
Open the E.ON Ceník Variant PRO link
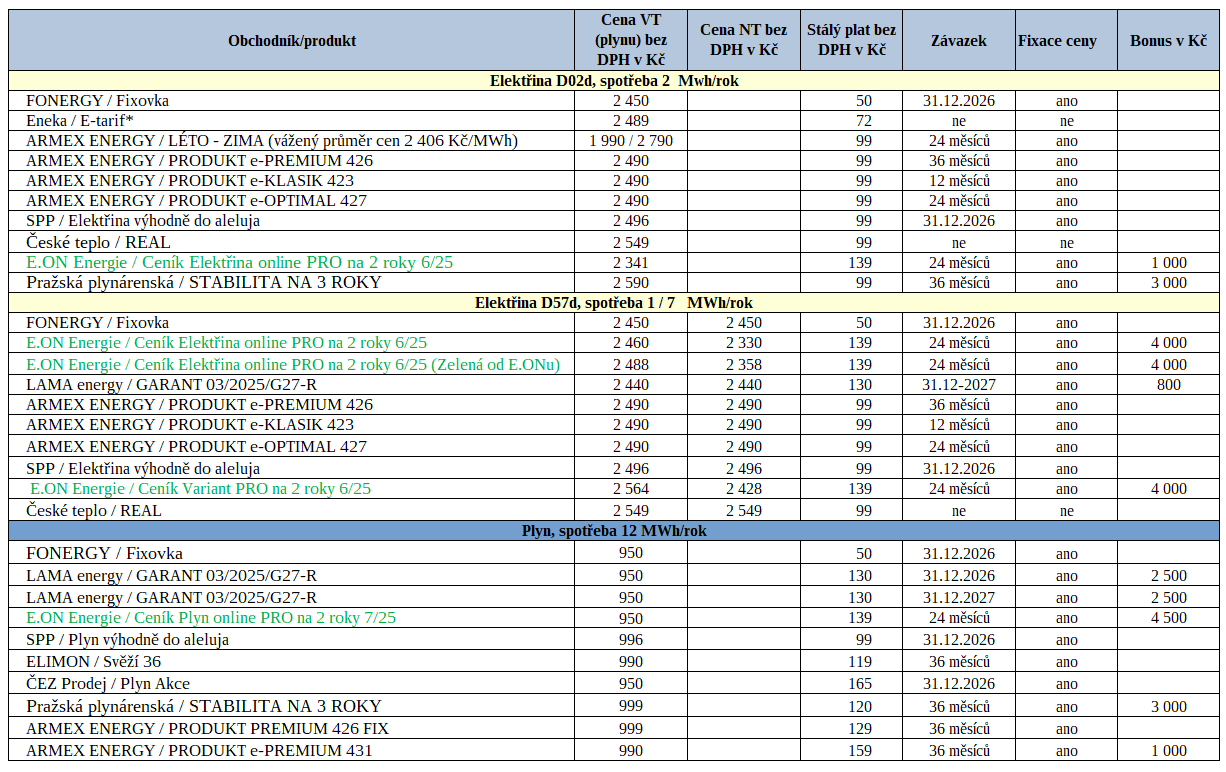201,489
